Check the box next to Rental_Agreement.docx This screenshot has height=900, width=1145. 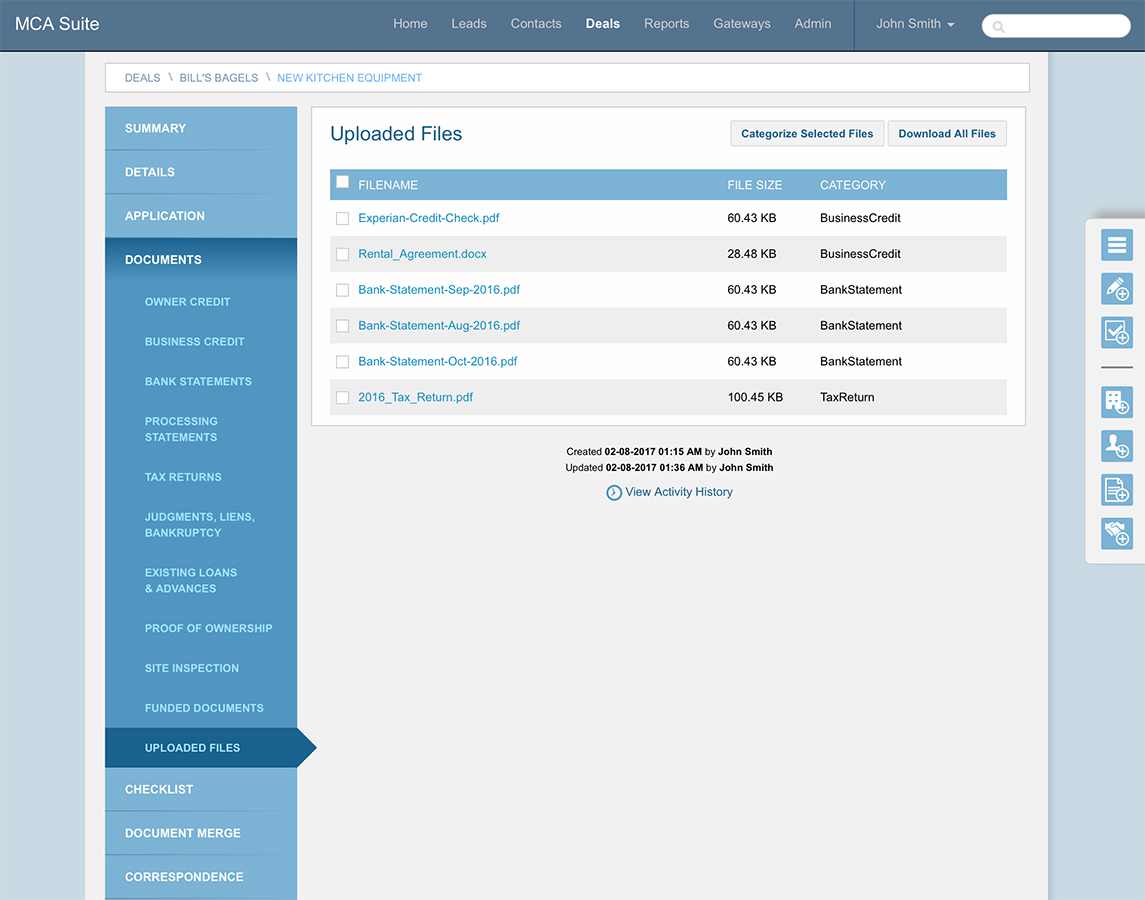(343, 254)
